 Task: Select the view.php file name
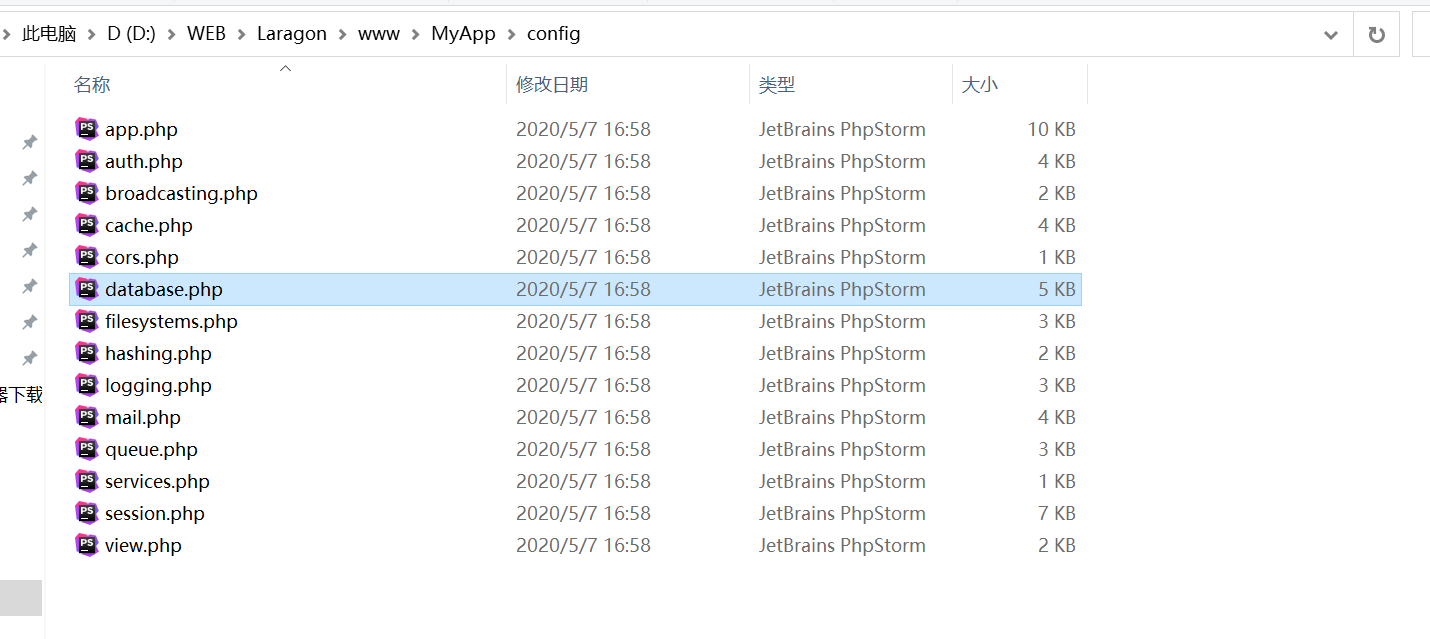point(143,545)
